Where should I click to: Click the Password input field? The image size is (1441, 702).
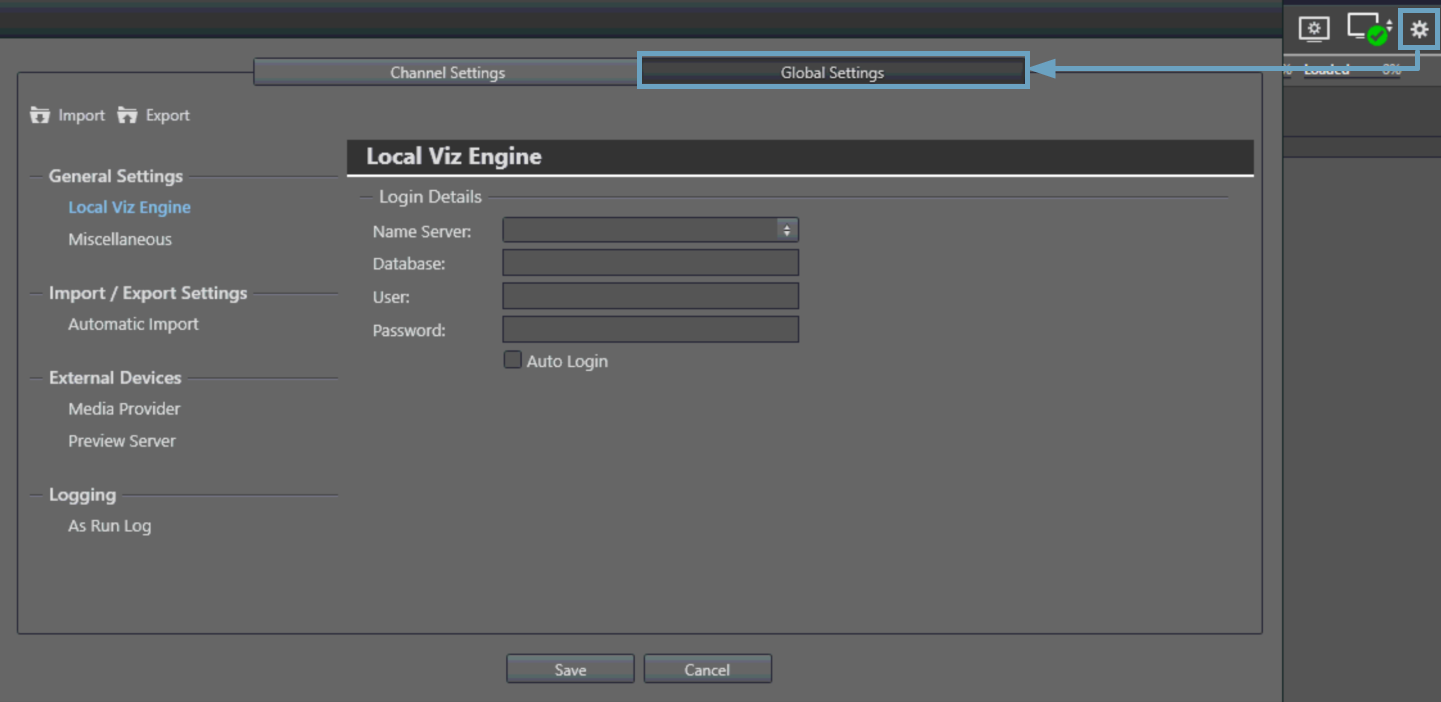coord(650,330)
